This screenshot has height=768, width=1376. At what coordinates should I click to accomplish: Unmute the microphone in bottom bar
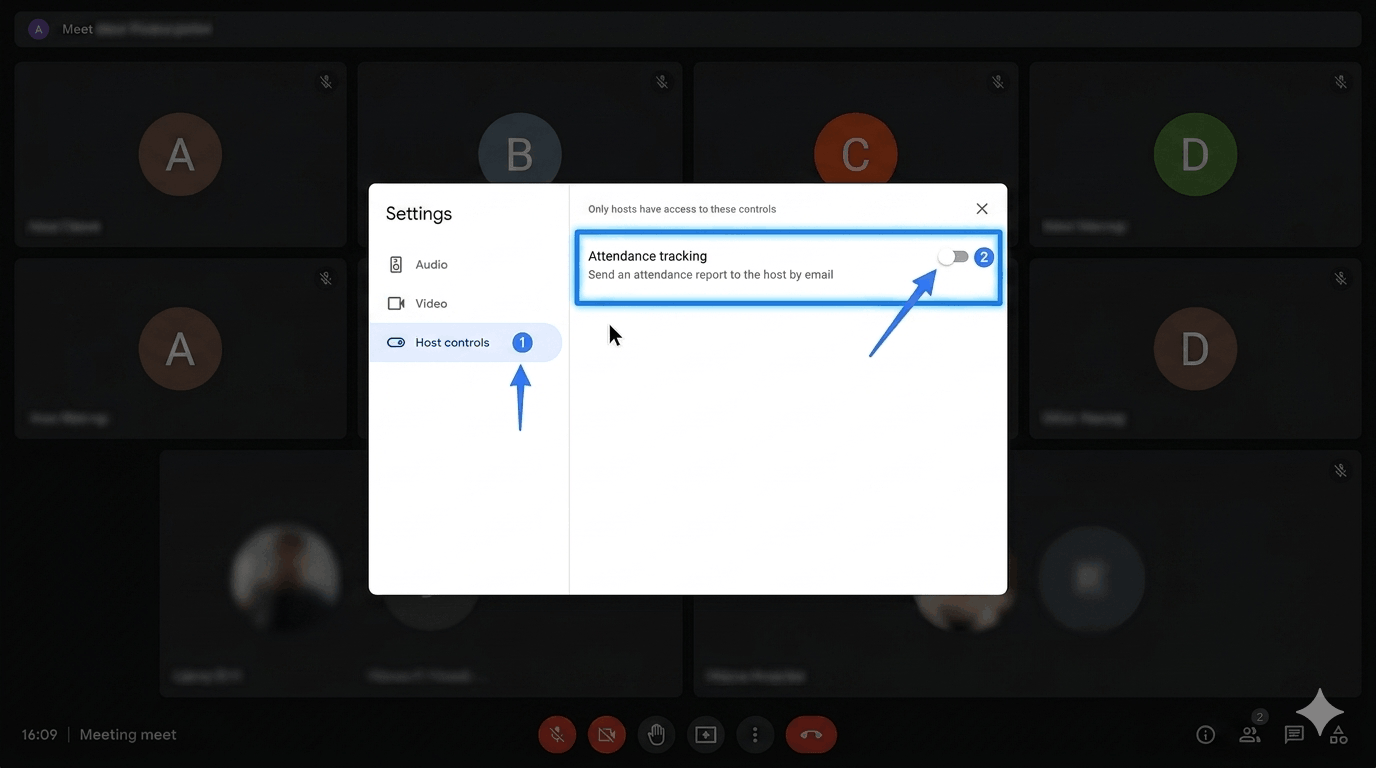557,735
